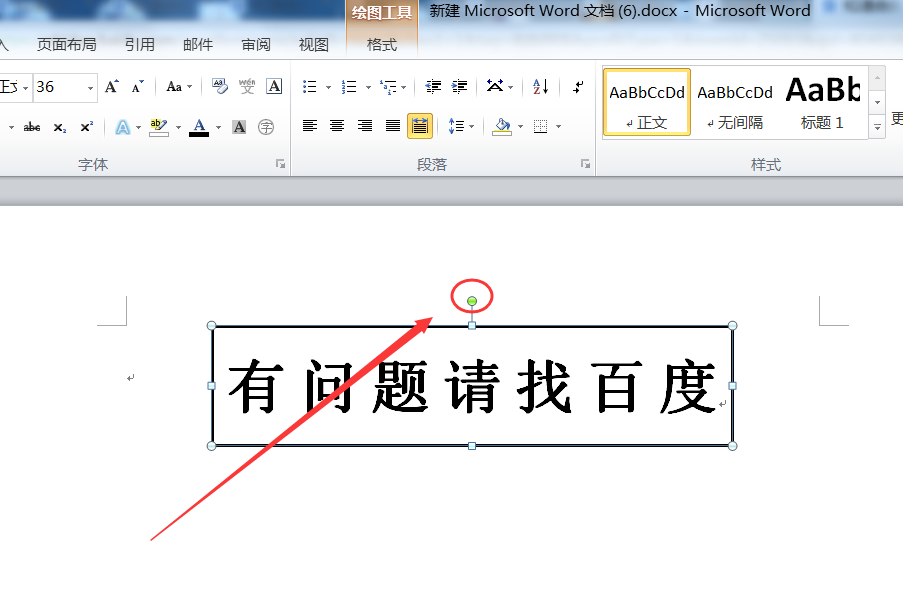Click the Phonetic Guide wén icon
Image resolution: width=903 pixels, height=601 pixels.
pyautogui.click(x=247, y=86)
